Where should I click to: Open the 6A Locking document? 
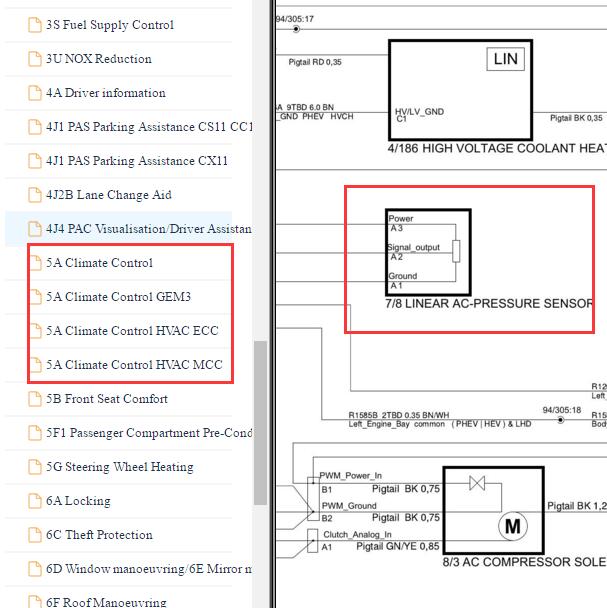point(118,501)
